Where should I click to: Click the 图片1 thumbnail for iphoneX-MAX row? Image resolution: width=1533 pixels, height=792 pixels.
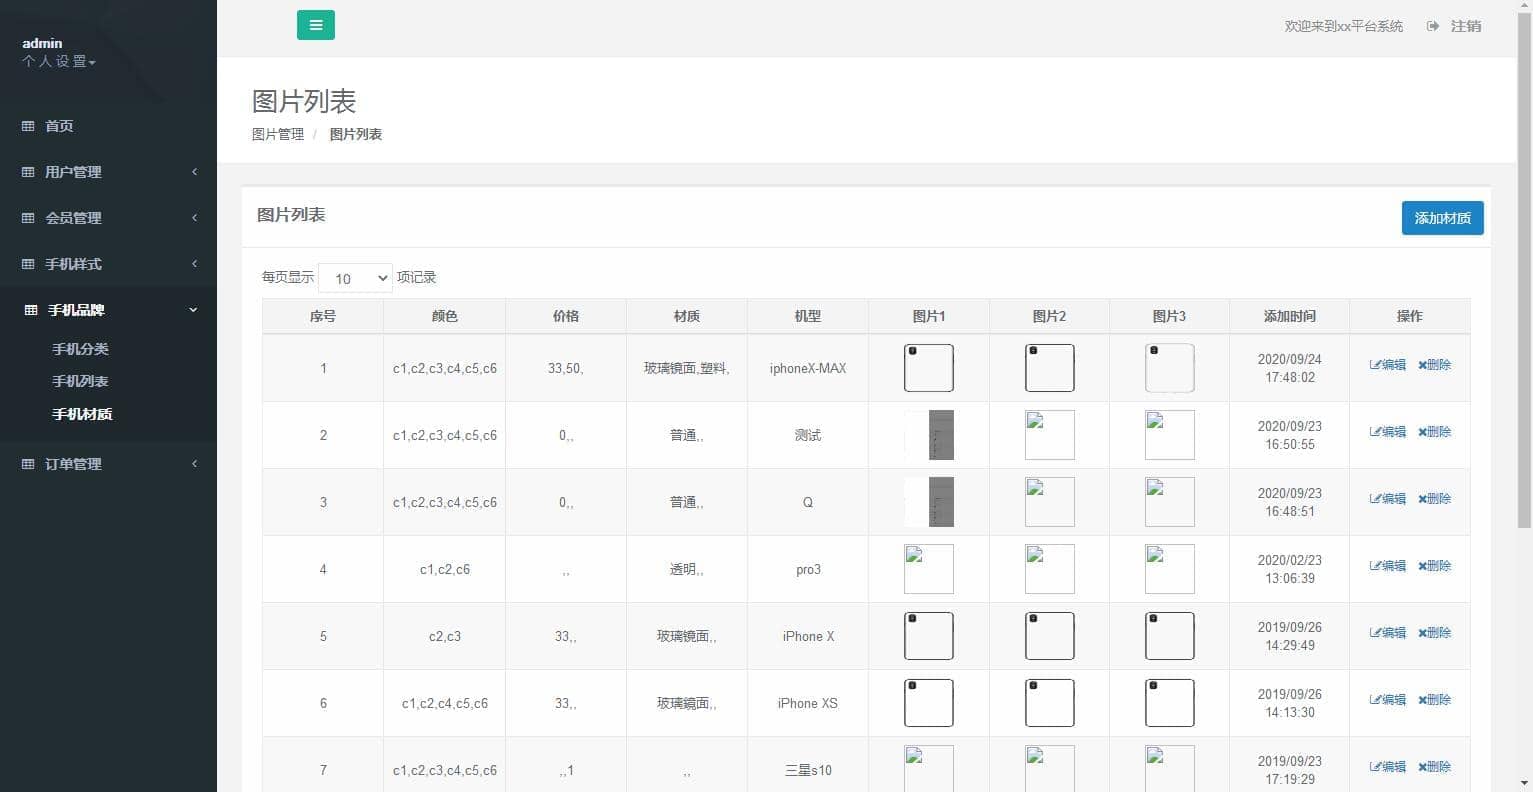[x=928, y=368]
